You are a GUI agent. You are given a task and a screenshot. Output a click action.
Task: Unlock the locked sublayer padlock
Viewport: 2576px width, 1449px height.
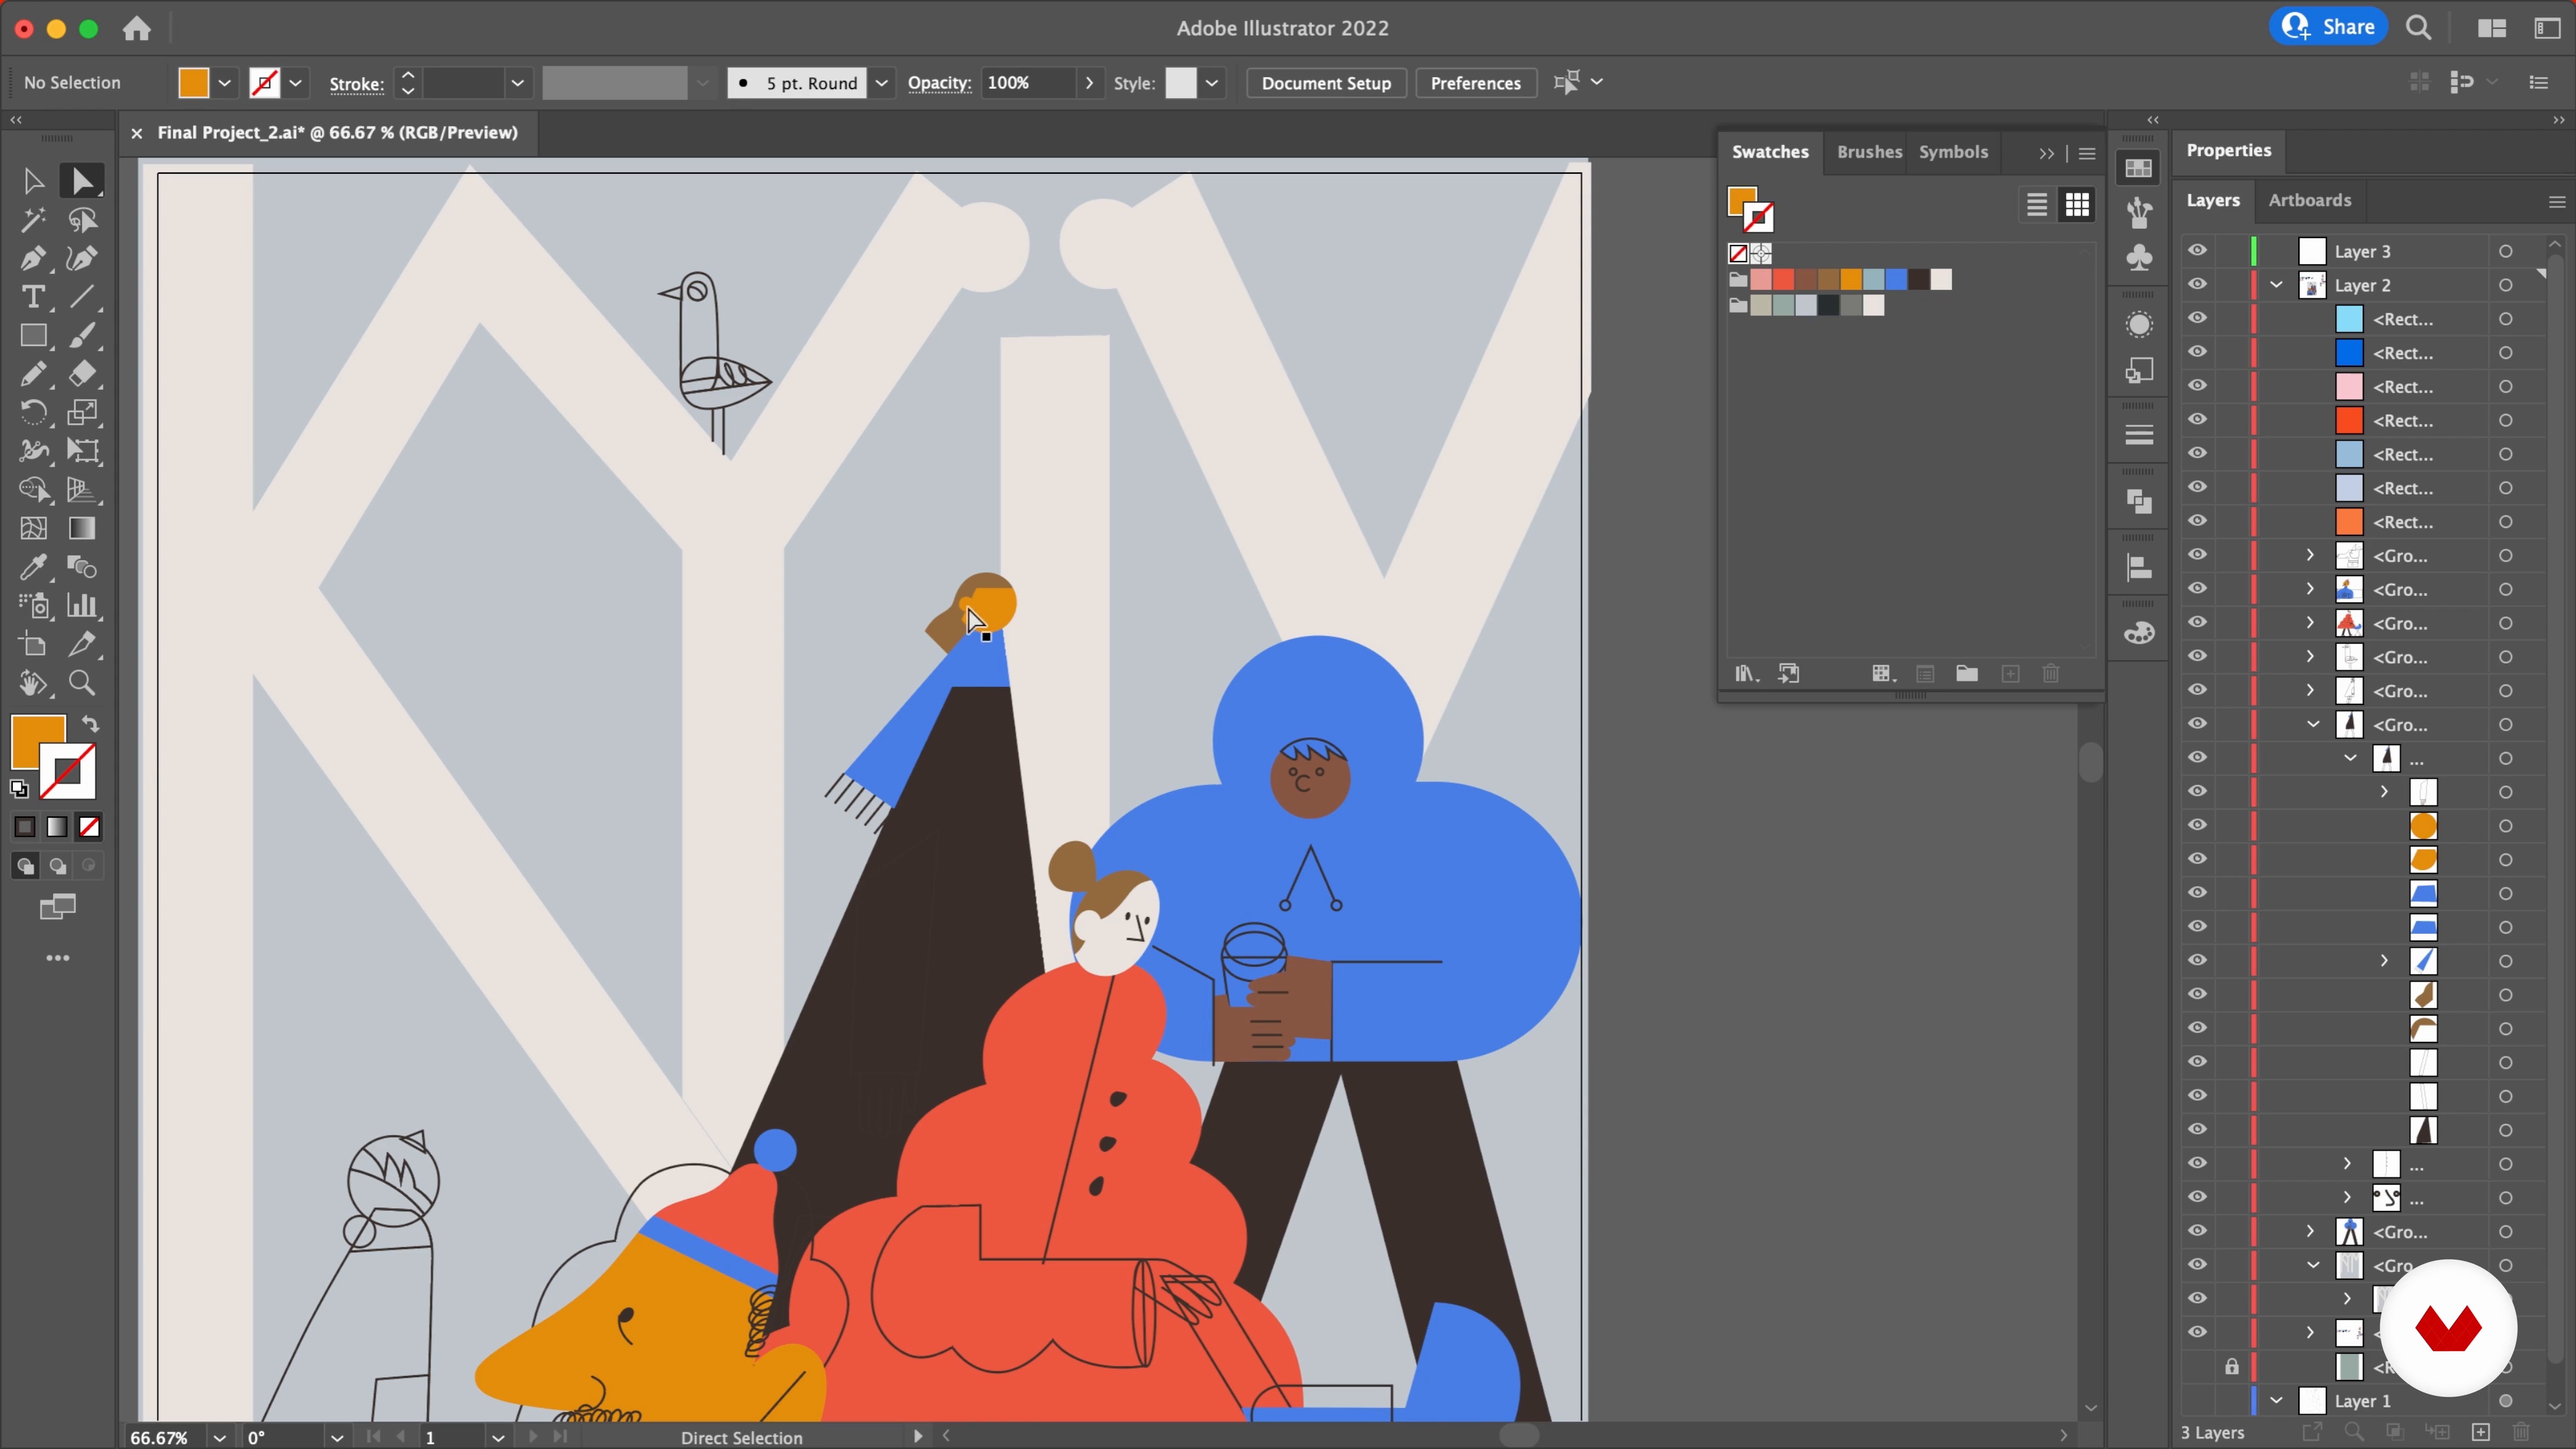tap(2232, 1366)
